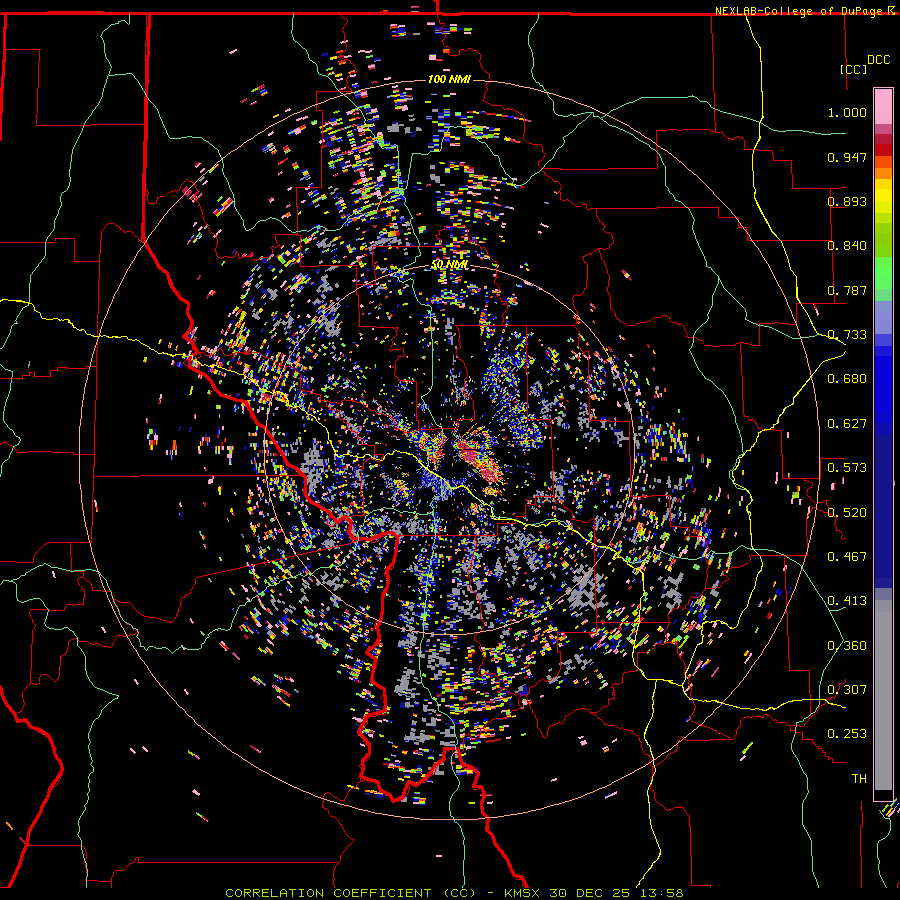Image resolution: width=900 pixels, height=900 pixels.
Task: Click the bright green color scale segment
Action: click(x=883, y=271)
